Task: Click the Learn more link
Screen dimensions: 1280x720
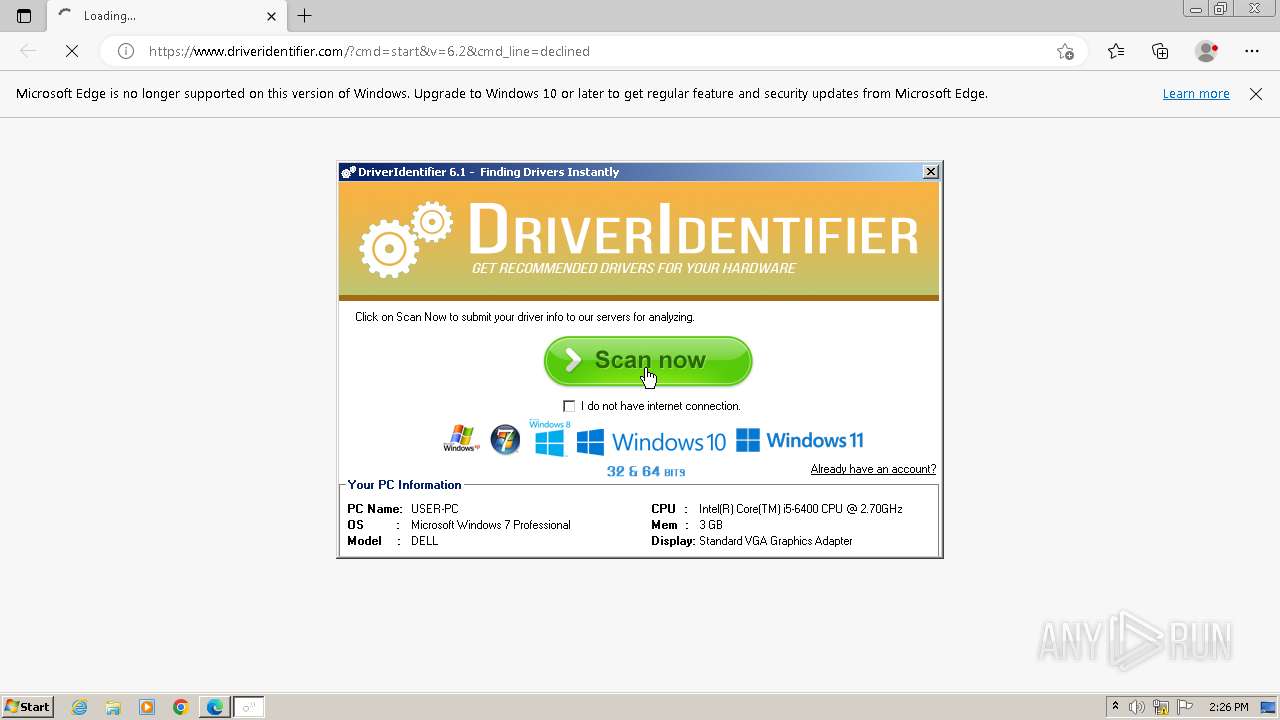Action: [x=1196, y=94]
